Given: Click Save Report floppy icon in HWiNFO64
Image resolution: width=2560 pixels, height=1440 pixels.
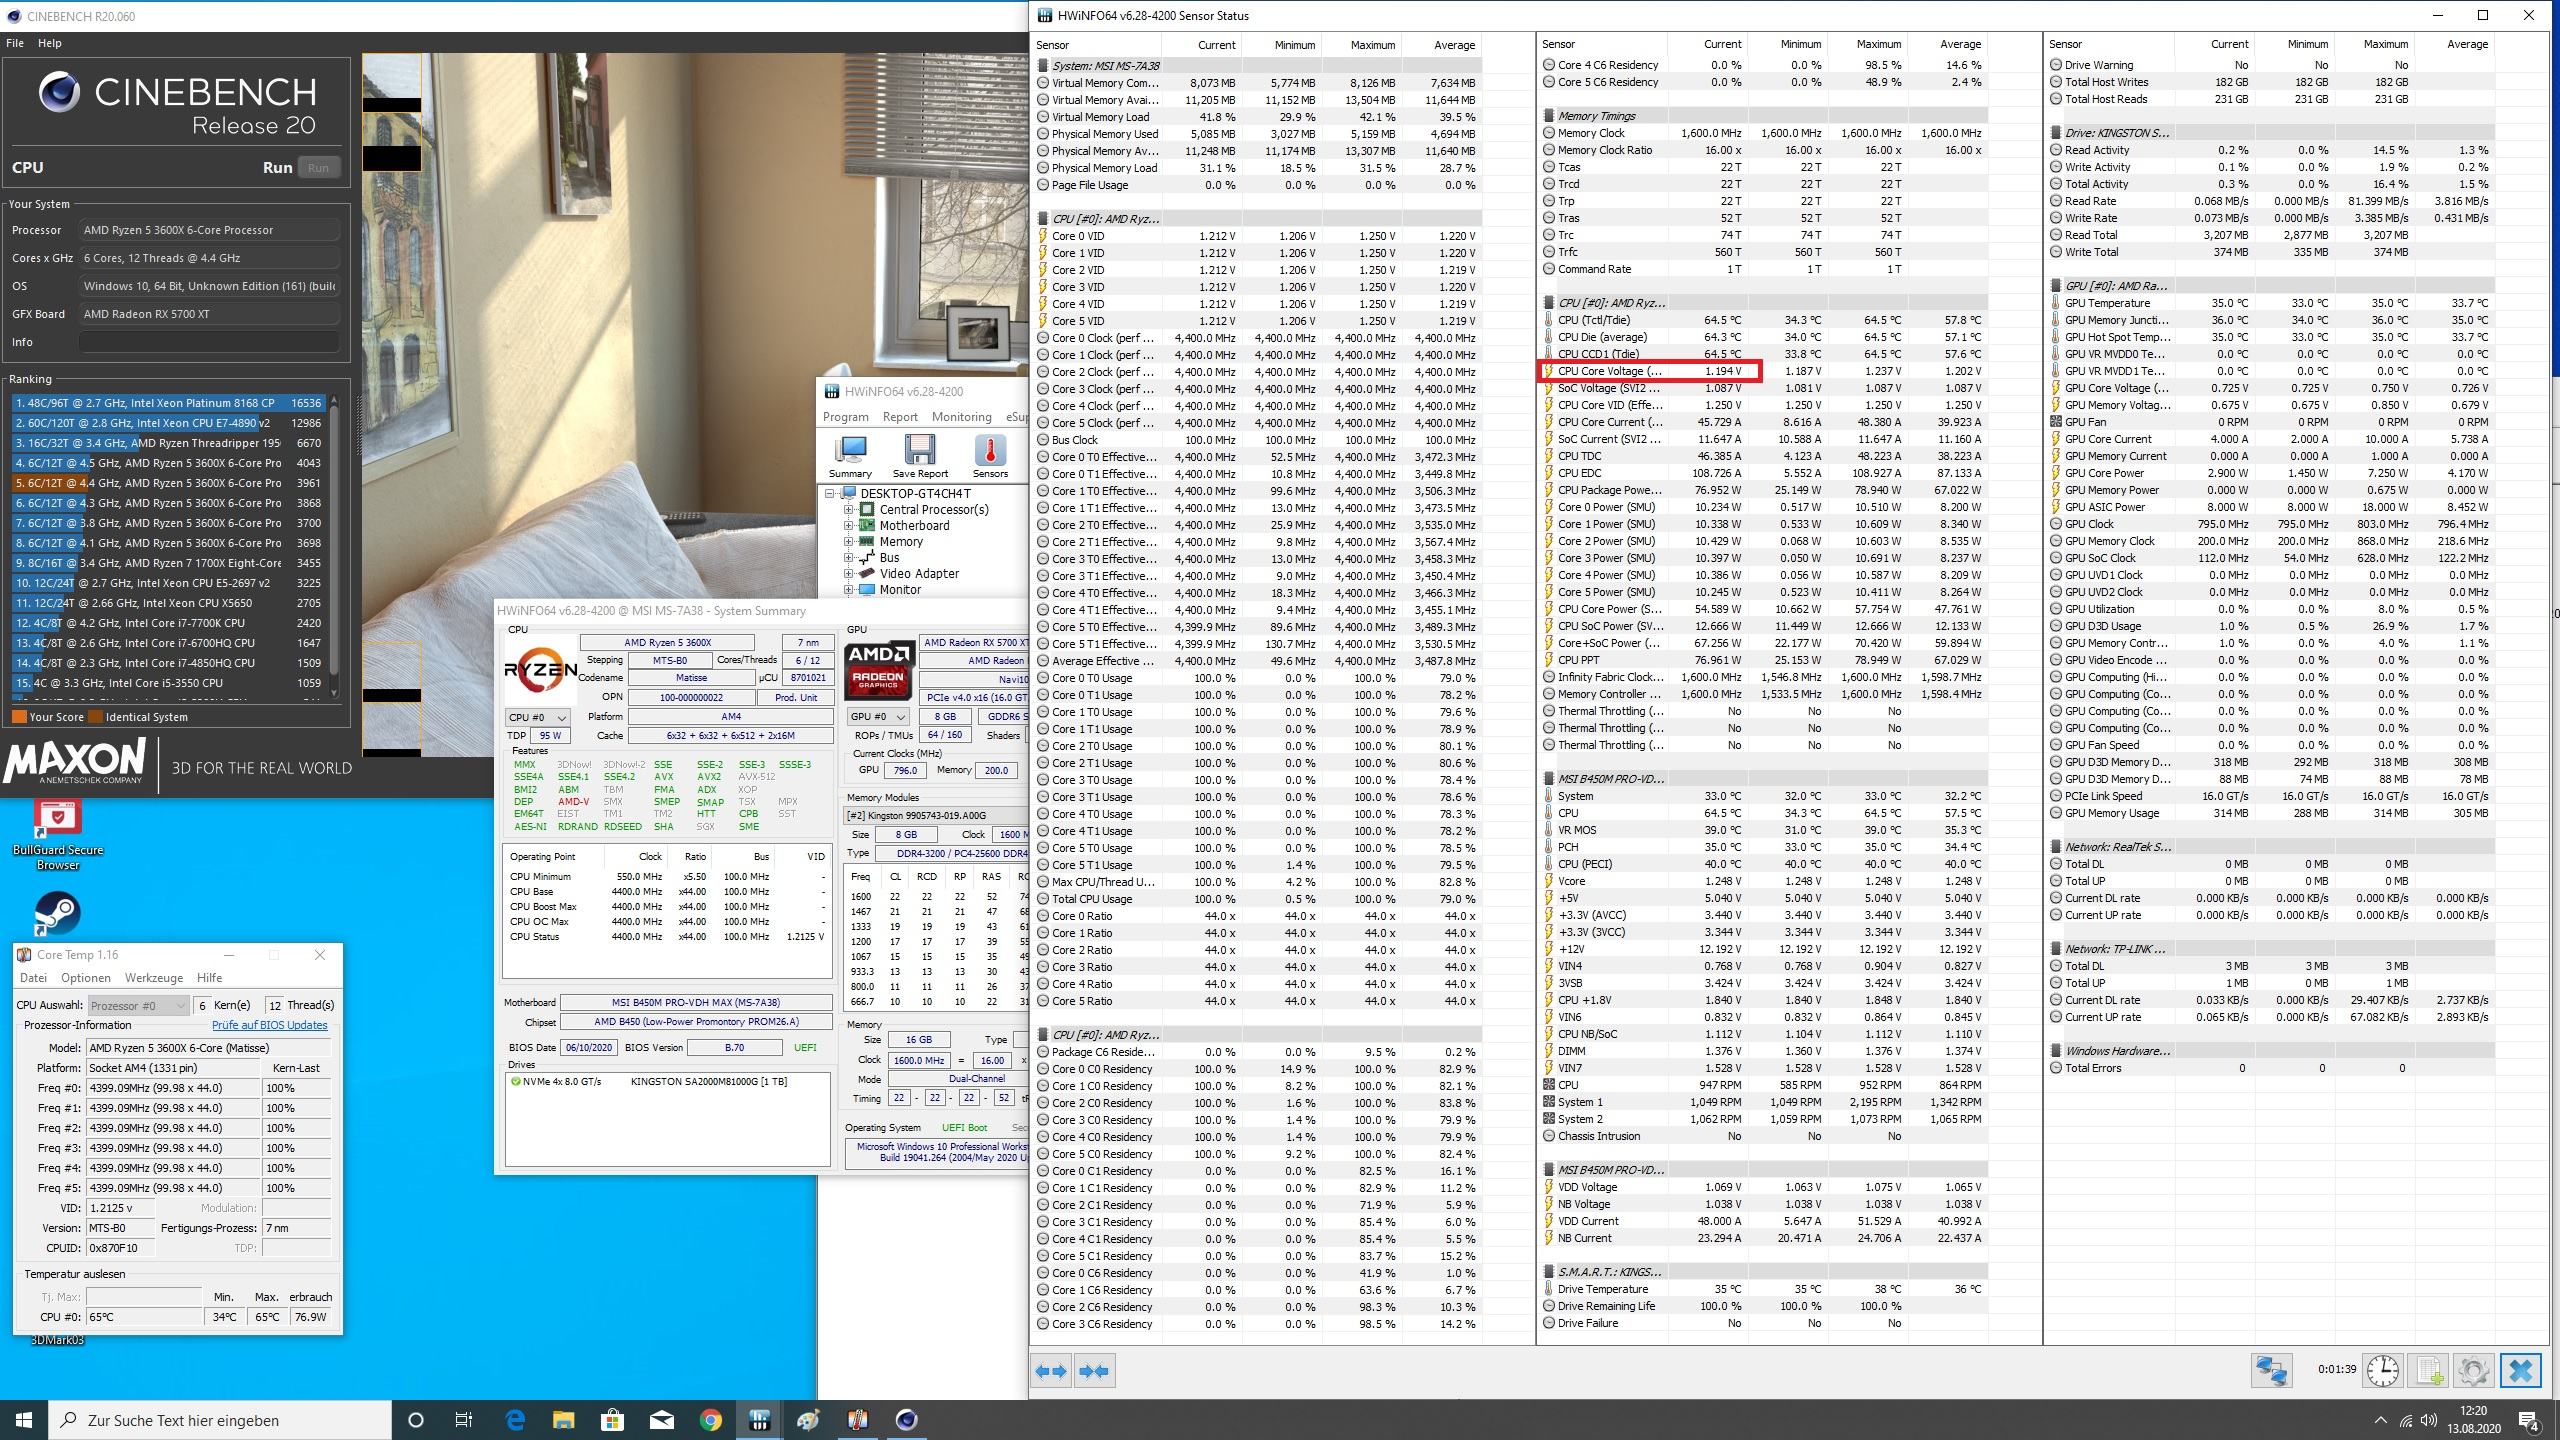Looking at the screenshot, I should click(920, 456).
